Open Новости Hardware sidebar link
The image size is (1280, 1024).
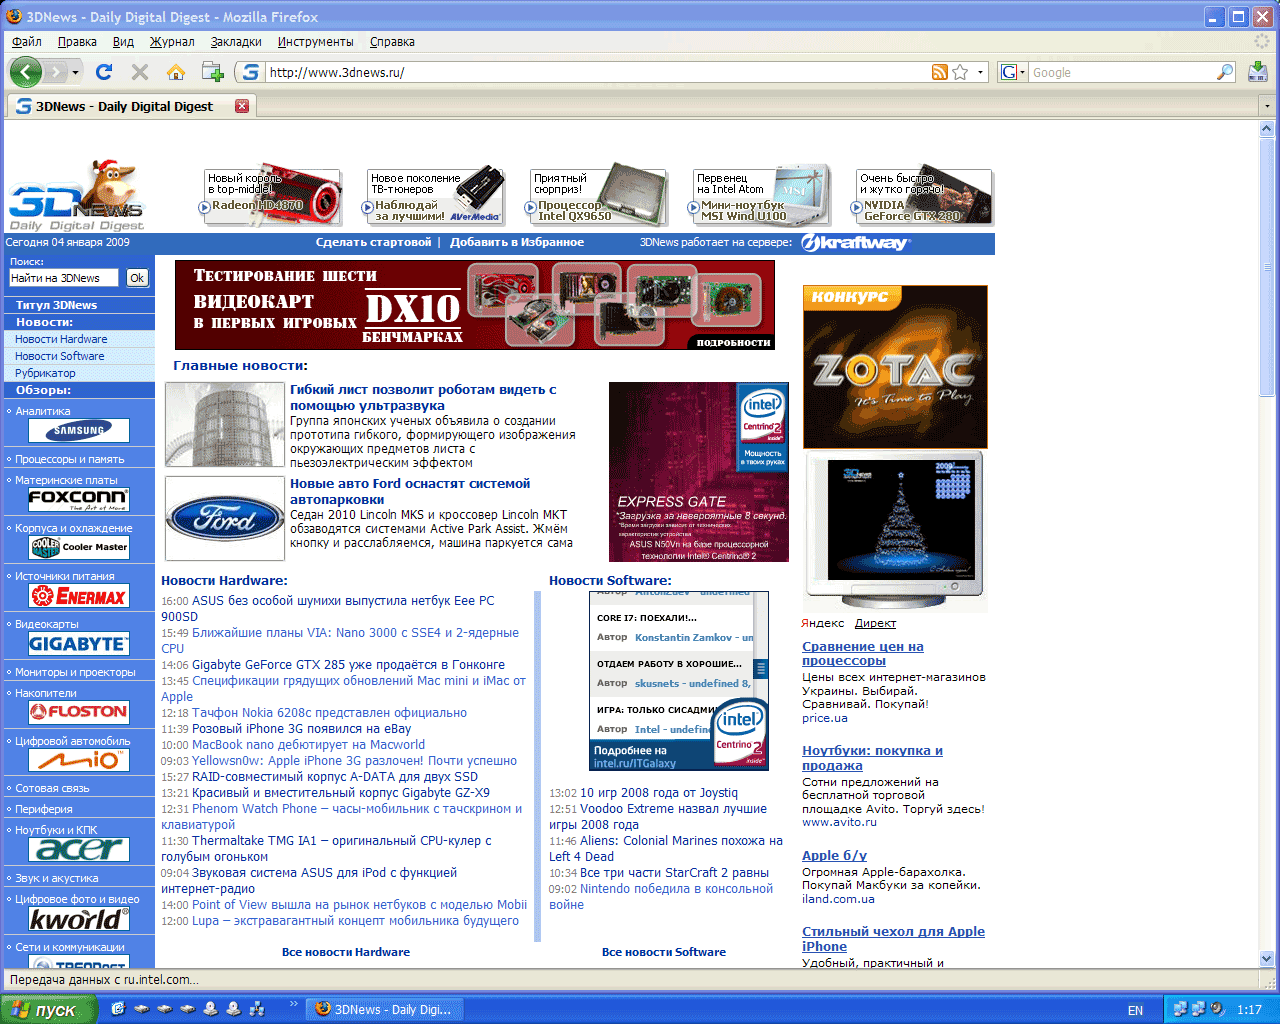click(61, 339)
